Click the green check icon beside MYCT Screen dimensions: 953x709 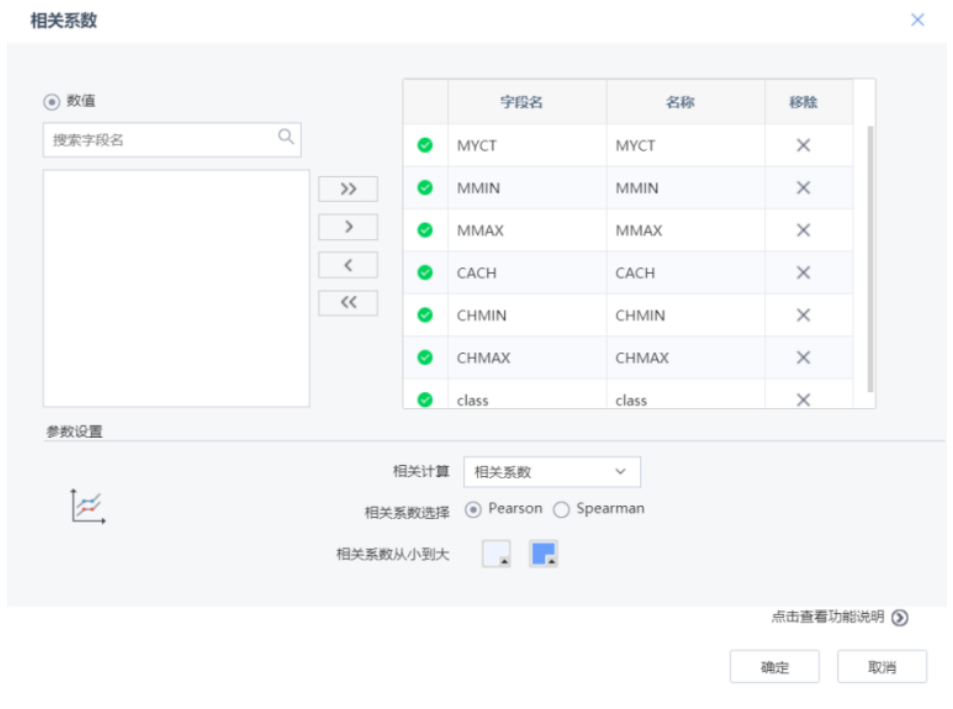(x=424, y=145)
